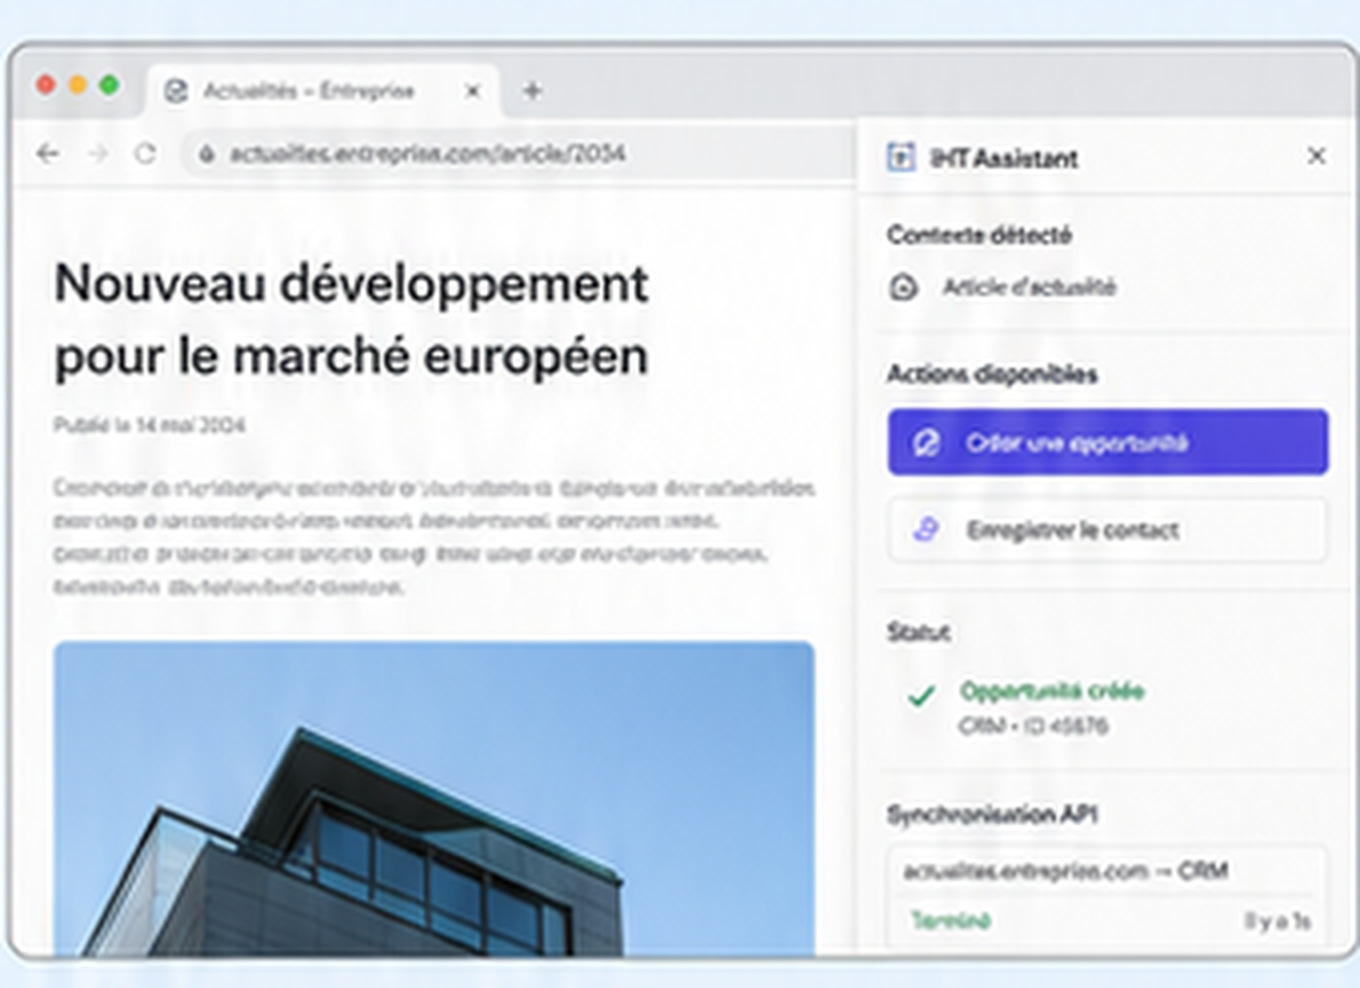This screenshot has width=1360, height=988.
Task: Click the green checkmark status icon
Action: (x=921, y=695)
